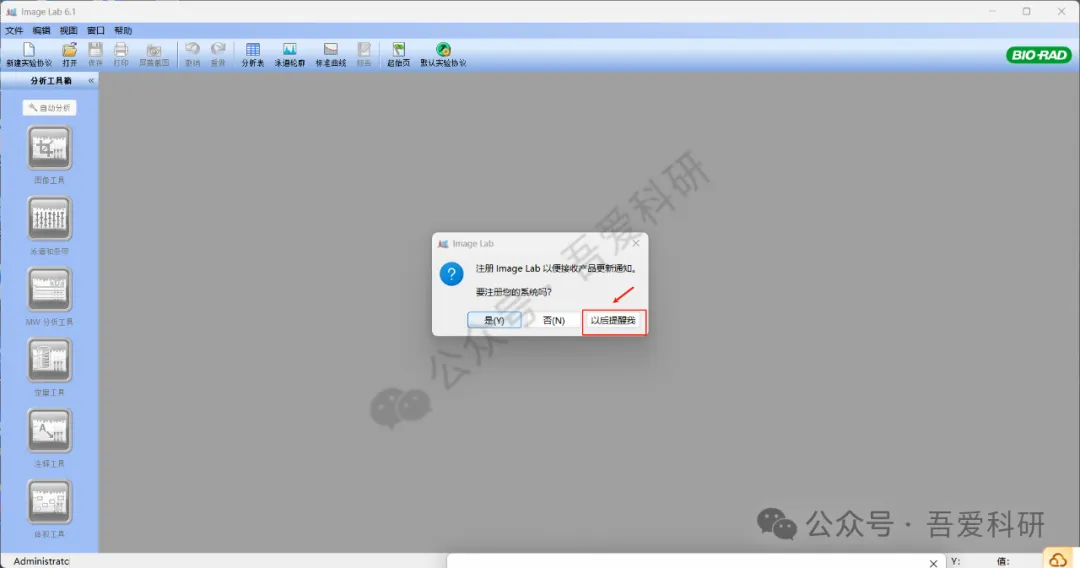Open the Standard Curve (标准曲线) icon
The width and height of the screenshot is (1080, 568).
tap(331, 50)
